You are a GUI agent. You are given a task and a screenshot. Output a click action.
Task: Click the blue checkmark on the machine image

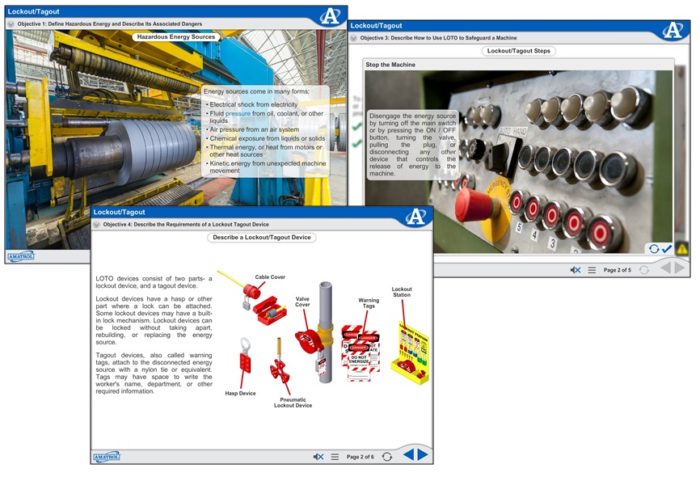pyautogui.click(x=667, y=249)
